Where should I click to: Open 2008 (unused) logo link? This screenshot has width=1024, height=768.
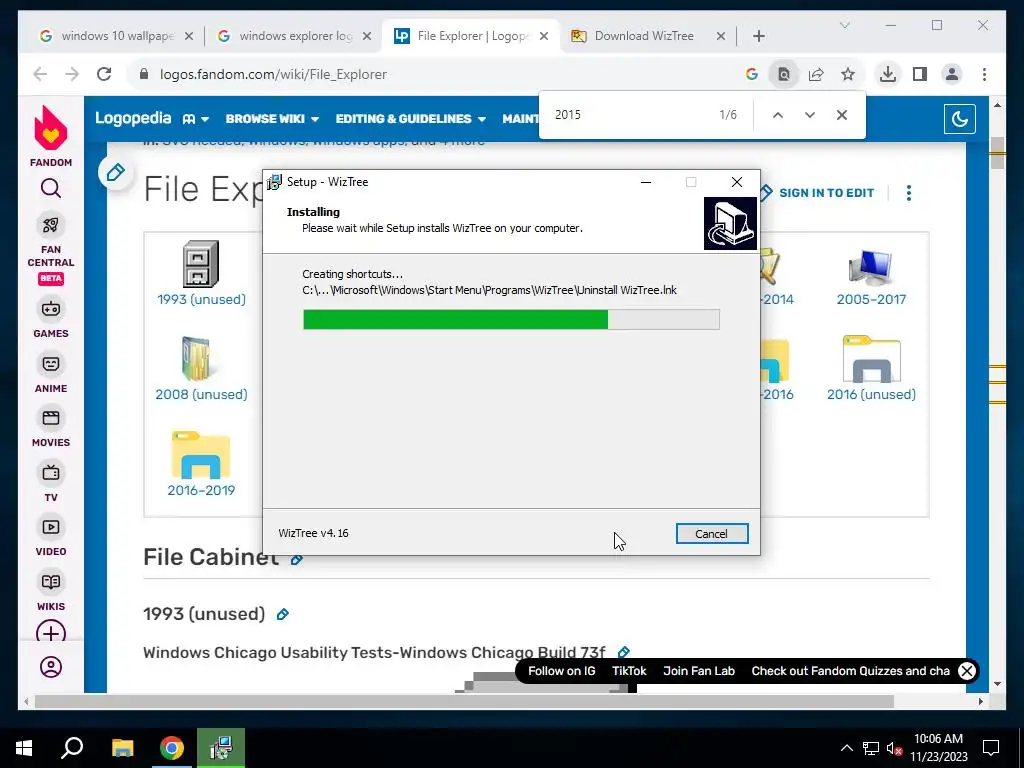(201, 394)
